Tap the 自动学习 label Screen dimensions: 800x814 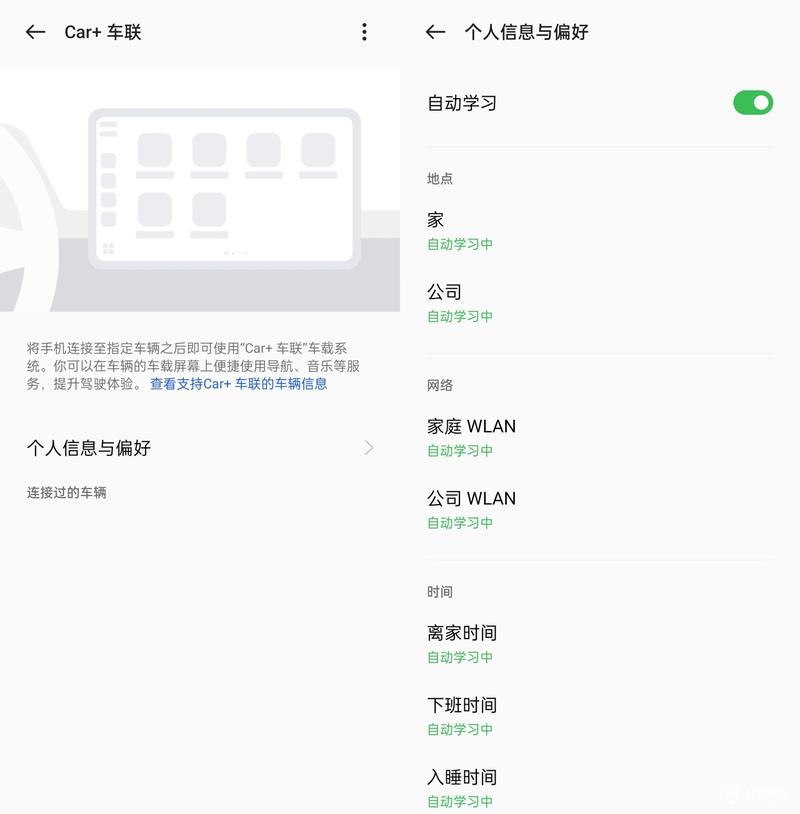coord(462,103)
